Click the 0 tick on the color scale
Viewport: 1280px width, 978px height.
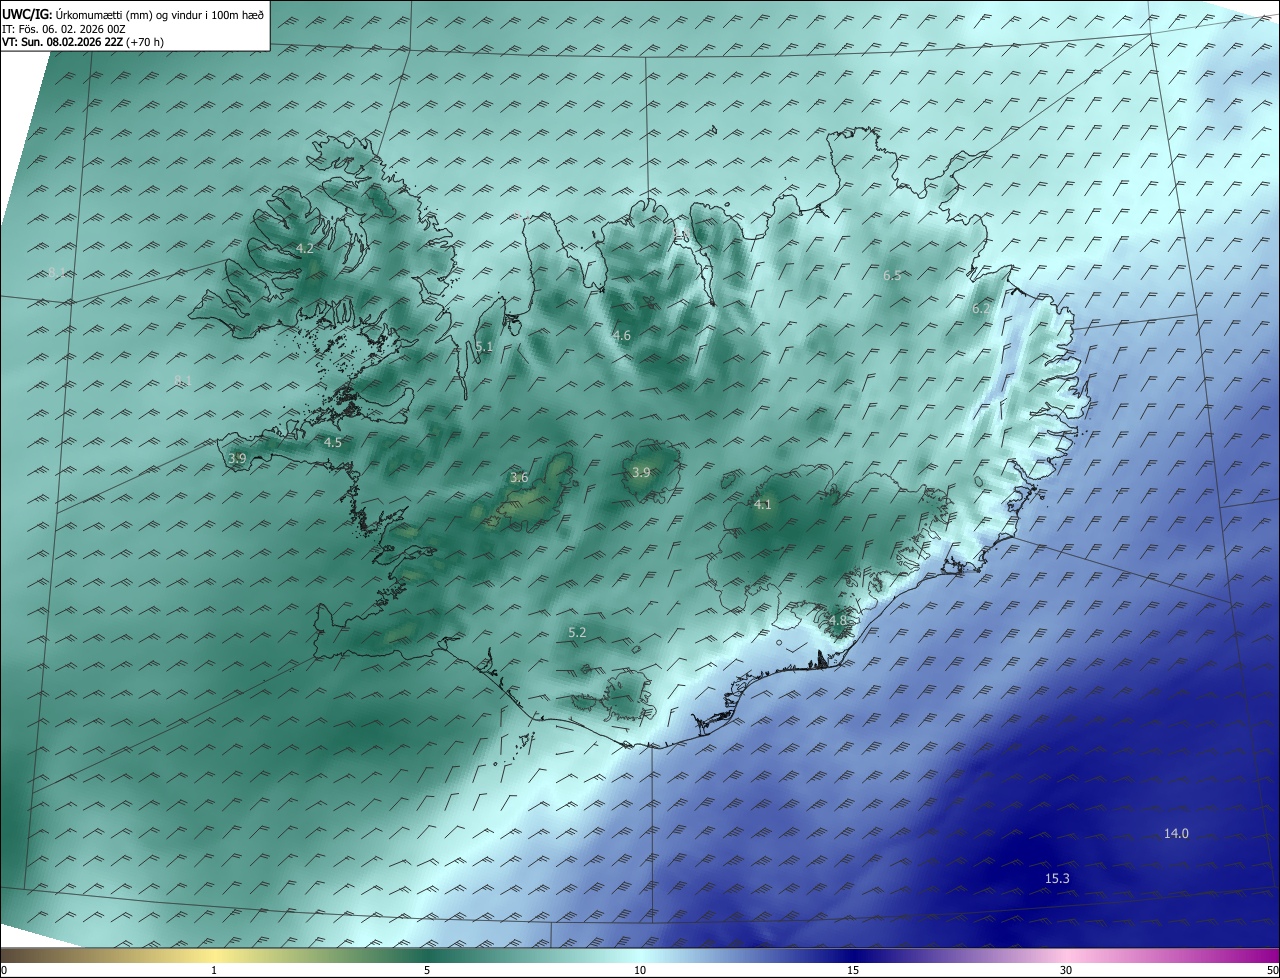4,970
